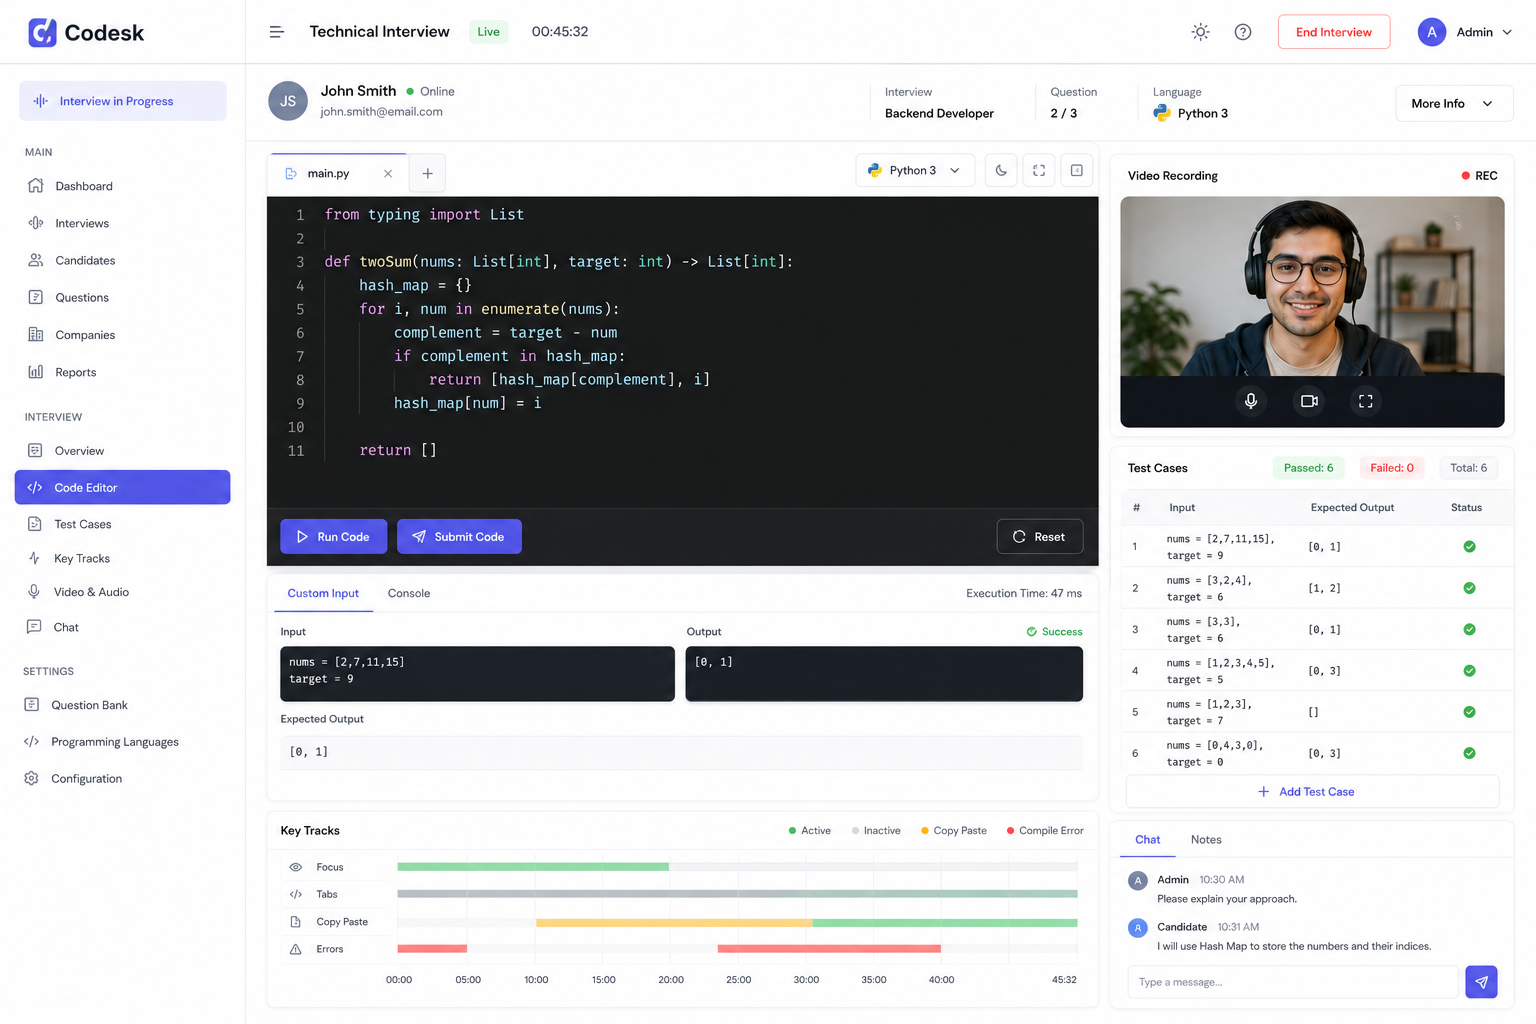Click the Passed: 6 badge

click(1308, 468)
